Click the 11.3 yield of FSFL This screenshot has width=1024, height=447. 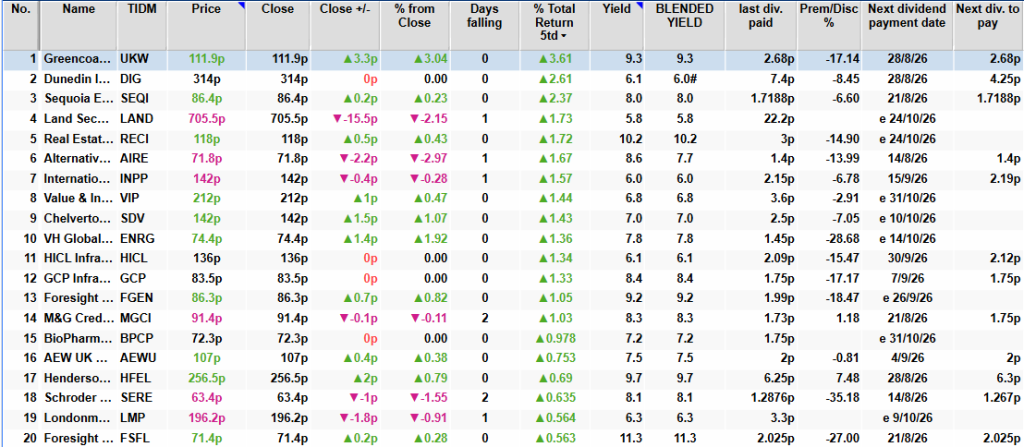[633, 438]
